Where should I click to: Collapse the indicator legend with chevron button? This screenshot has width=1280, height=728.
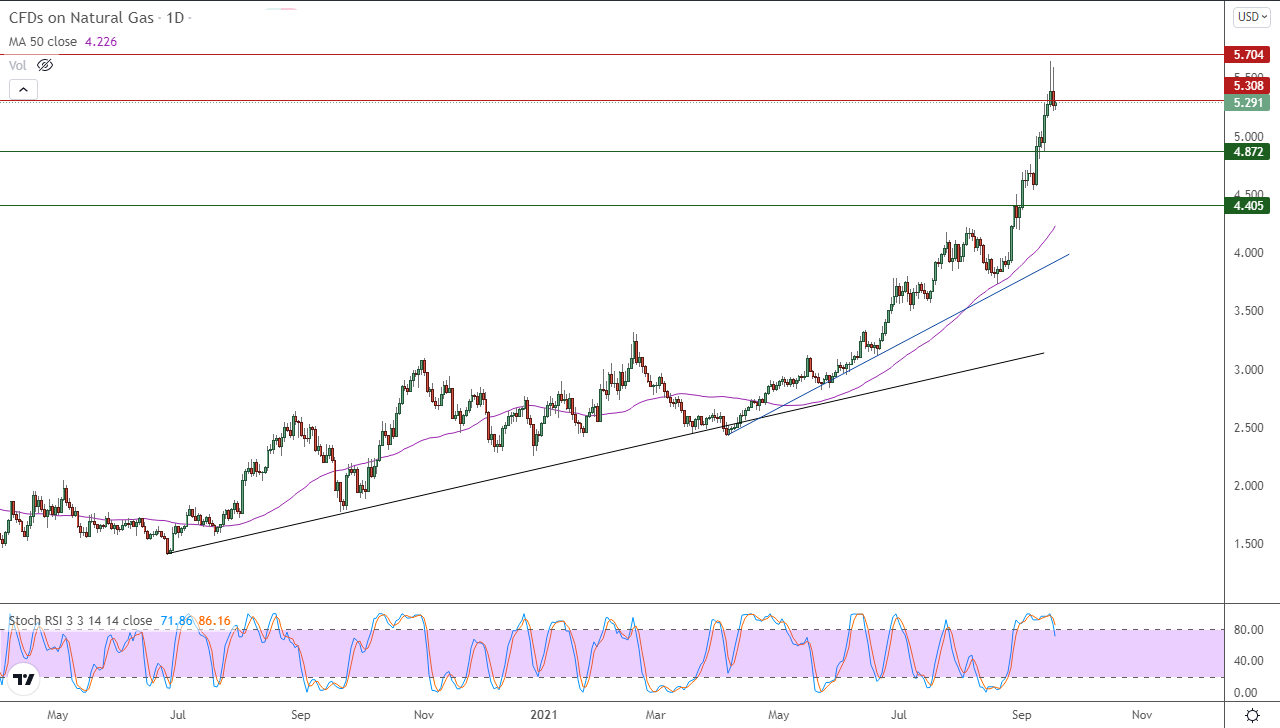pos(23,89)
